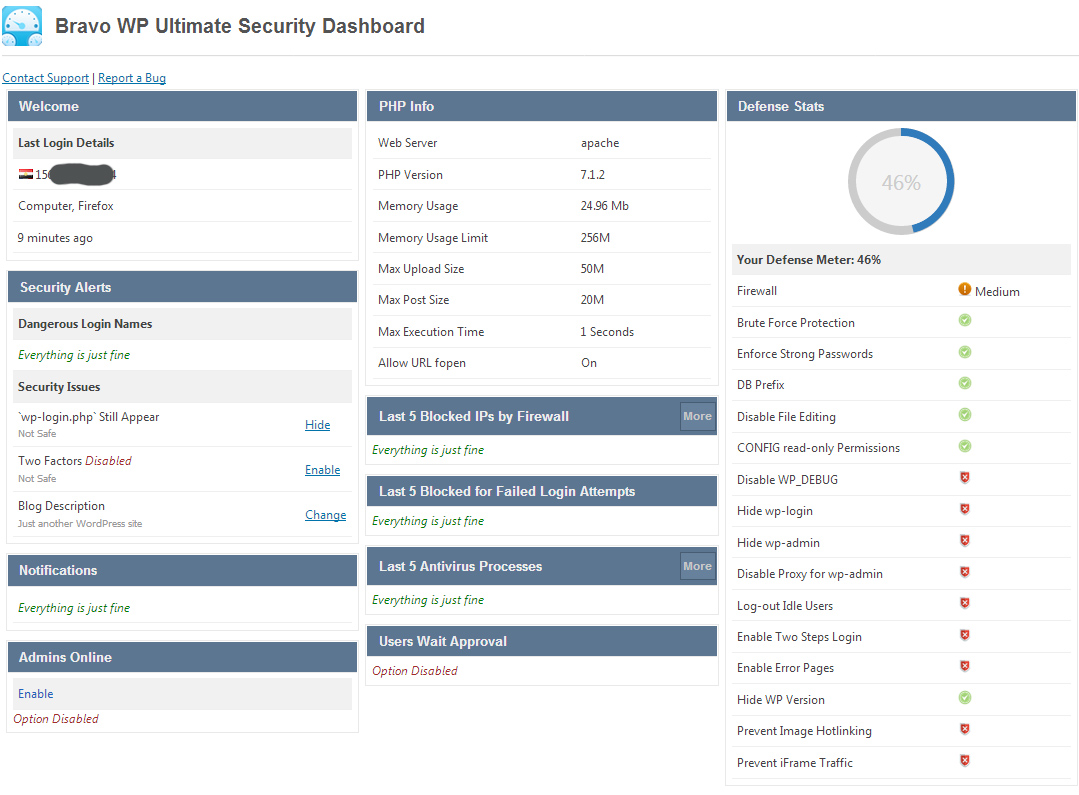
Task: Click green check icon for Enforce Strong Passwords
Action: [x=965, y=352]
